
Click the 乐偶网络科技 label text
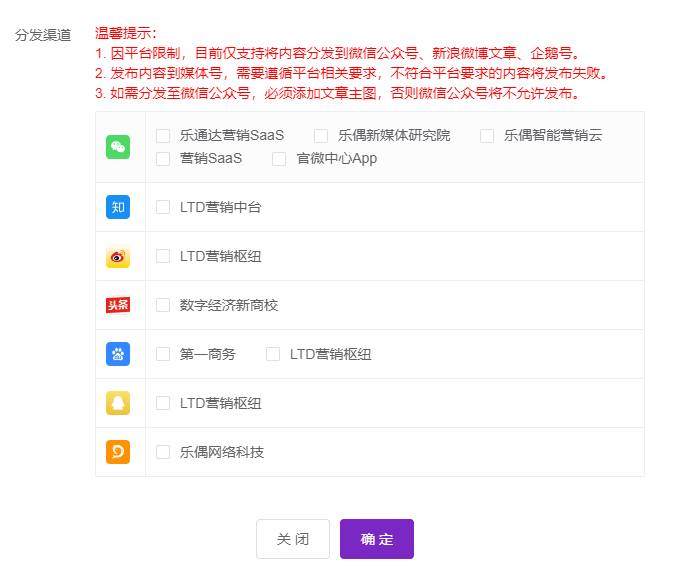click(222, 453)
